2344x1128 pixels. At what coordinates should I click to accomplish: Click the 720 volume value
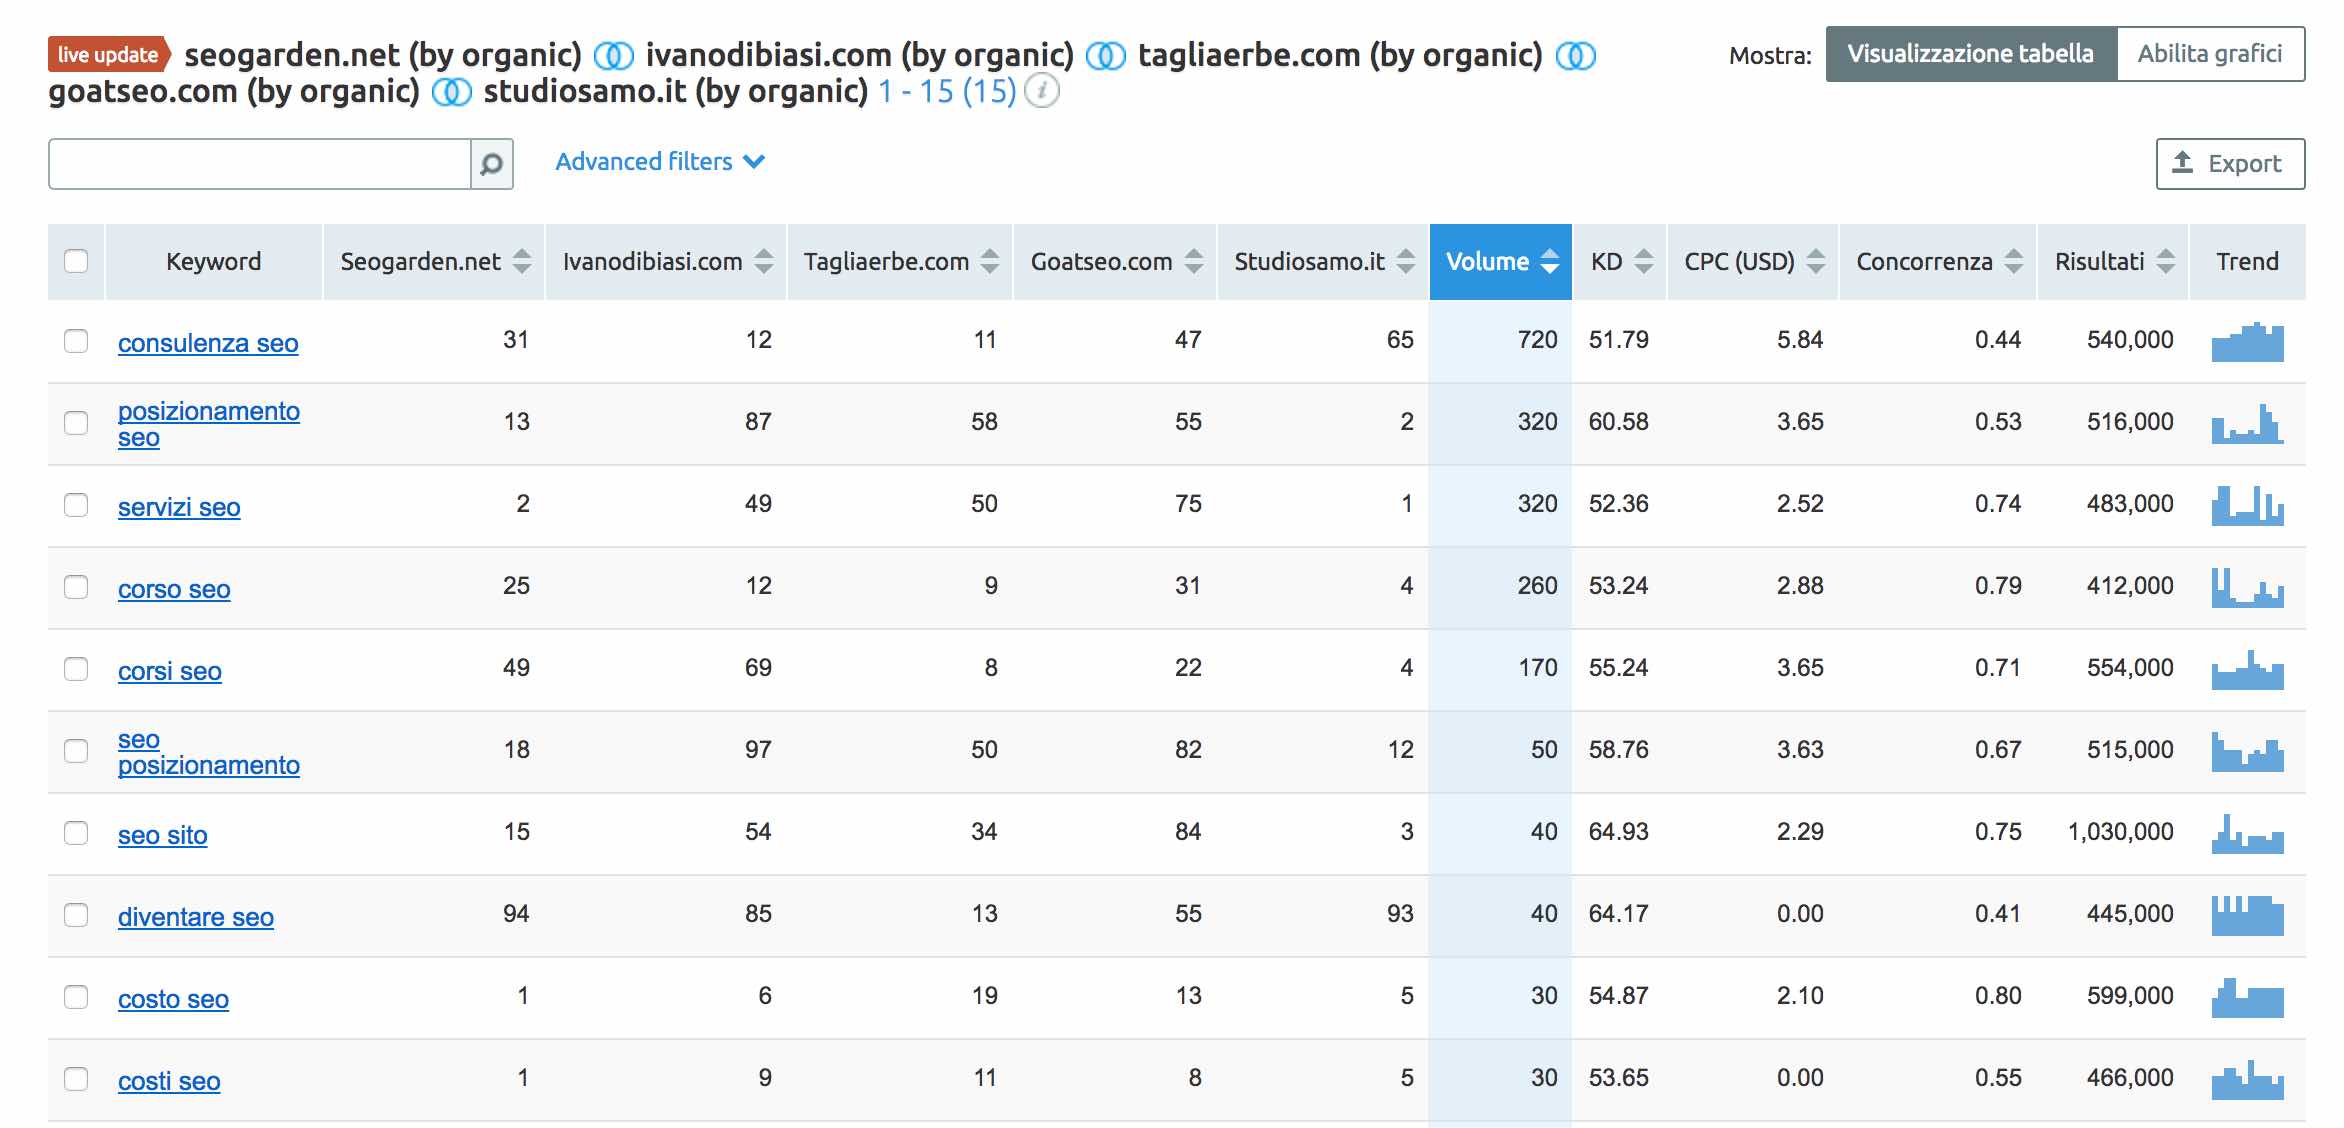[1537, 340]
